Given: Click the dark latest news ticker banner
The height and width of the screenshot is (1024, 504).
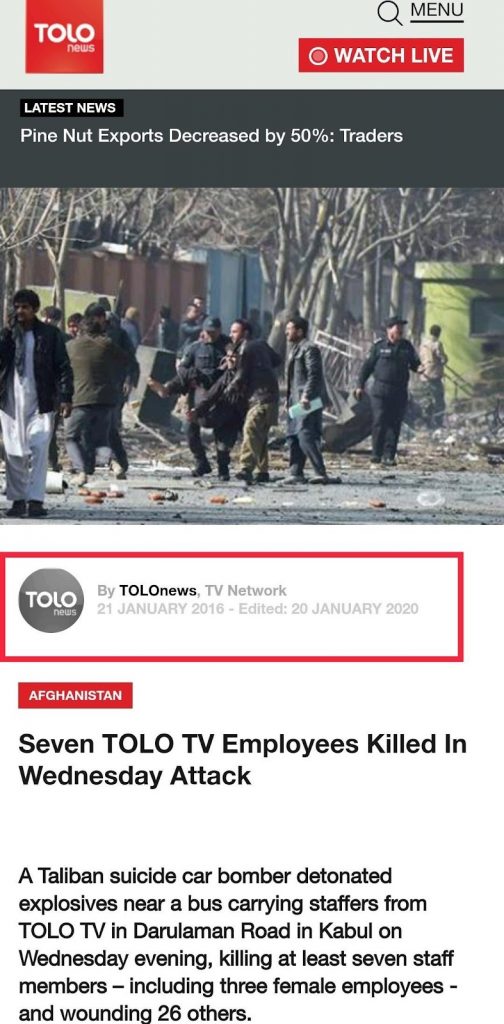Looking at the screenshot, I should (252, 138).
